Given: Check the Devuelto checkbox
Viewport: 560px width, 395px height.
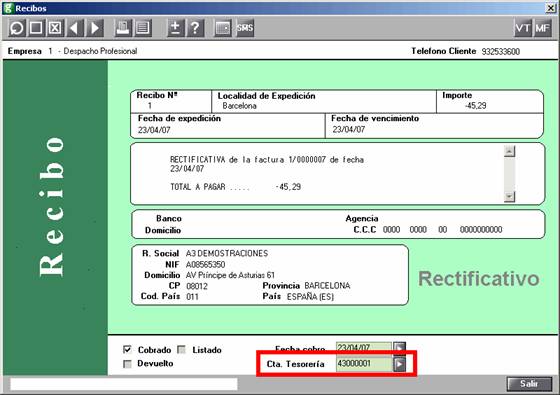Looking at the screenshot, I should tap(127, 364).
